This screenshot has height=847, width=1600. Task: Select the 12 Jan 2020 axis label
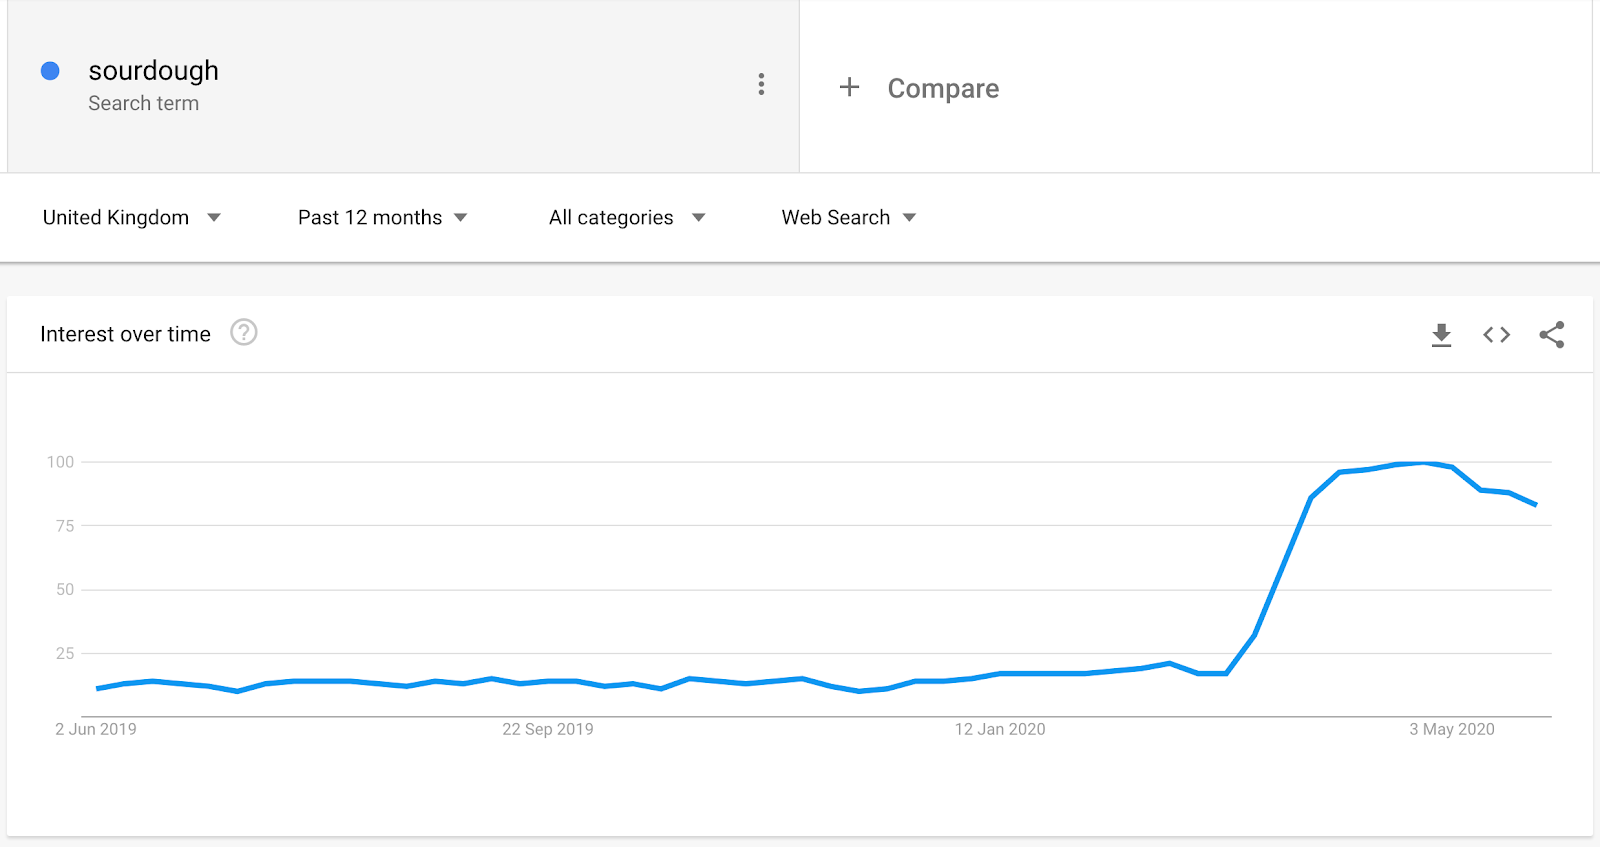(1000, 729)
